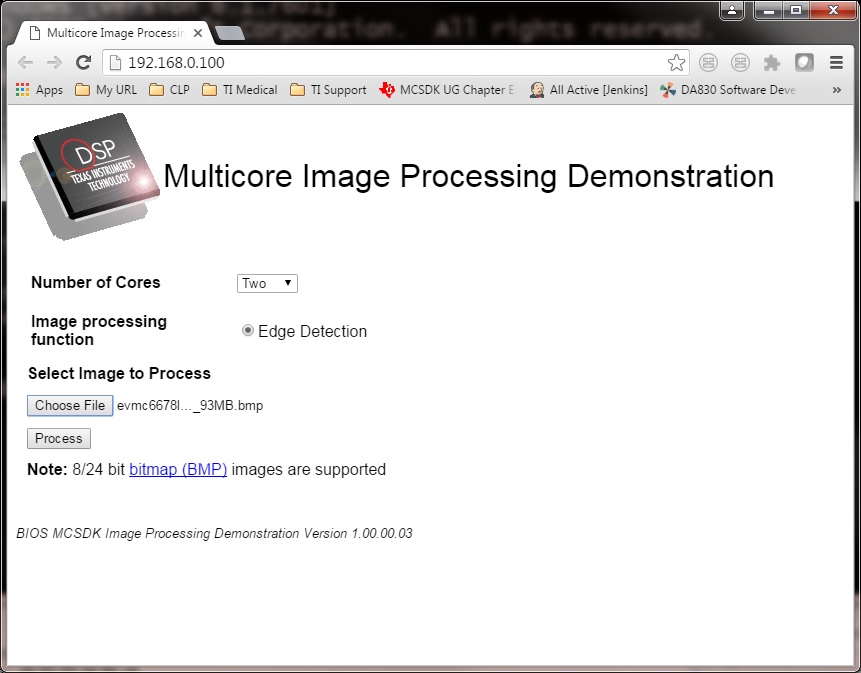The image size is (861, 673).
Task: Click the Chrome user profile icon
Action: pyautogui.click(x=733, y=11)
